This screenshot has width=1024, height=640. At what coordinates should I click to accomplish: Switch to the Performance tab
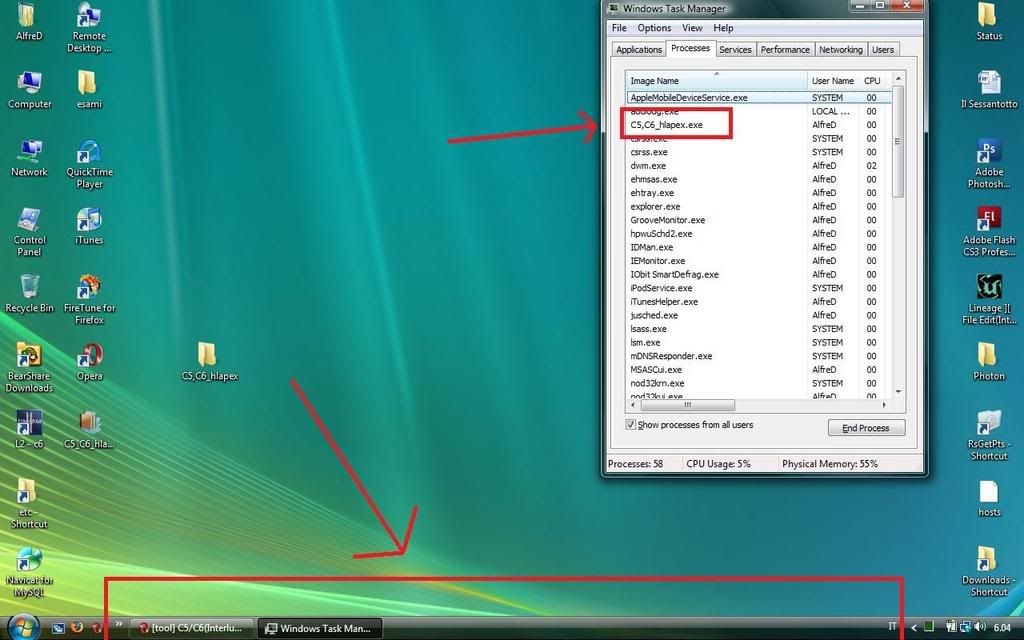point(785,49)
